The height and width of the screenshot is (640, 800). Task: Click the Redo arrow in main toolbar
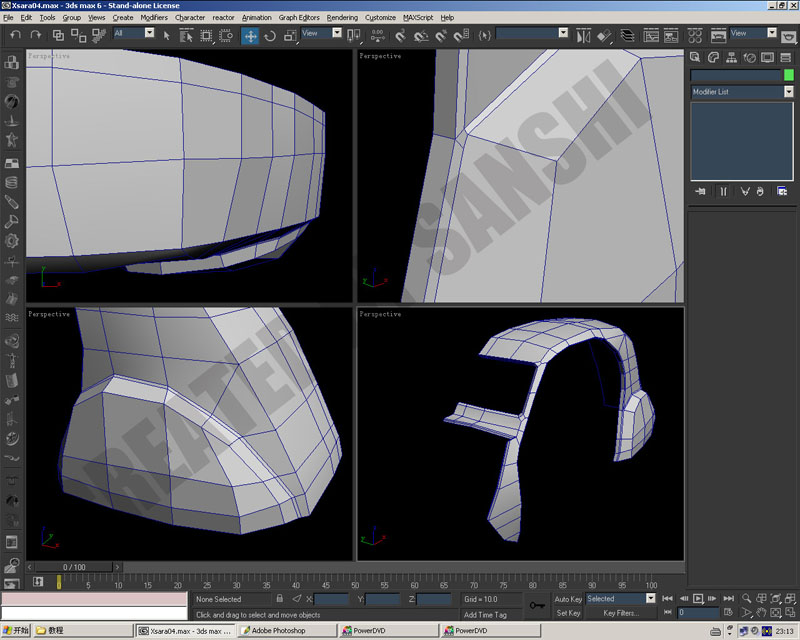point(35,35)
